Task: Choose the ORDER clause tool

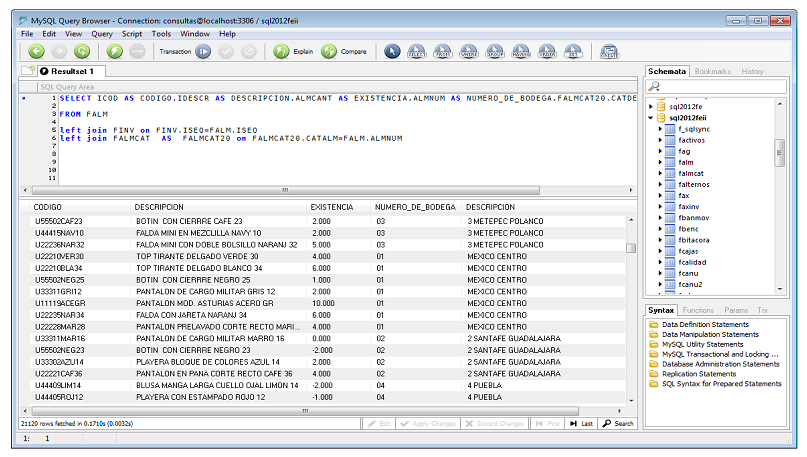Action: pos(547,51)
